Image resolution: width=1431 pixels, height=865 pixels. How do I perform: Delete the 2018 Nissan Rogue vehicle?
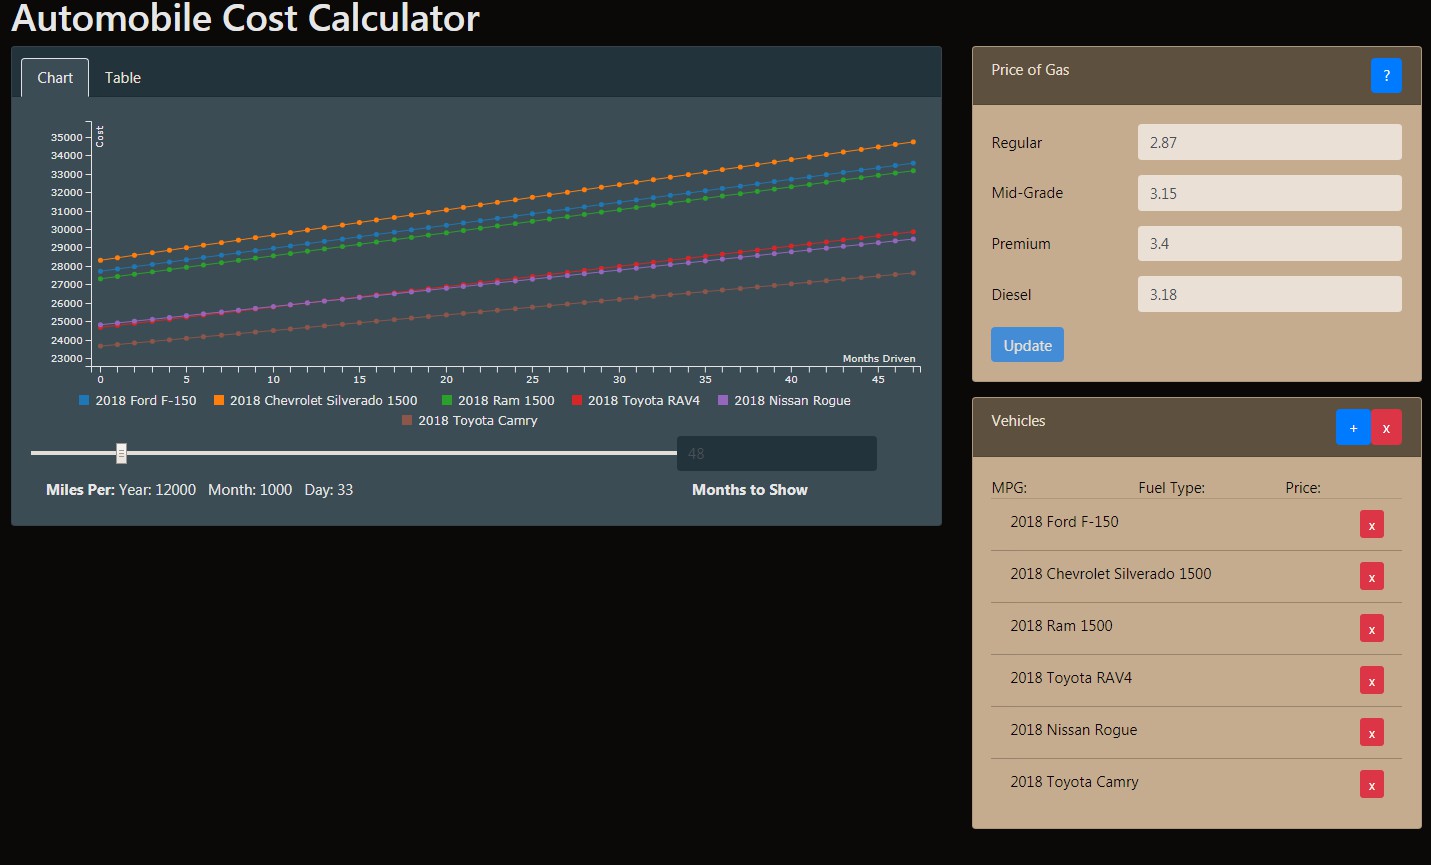tap(1371, 733)
